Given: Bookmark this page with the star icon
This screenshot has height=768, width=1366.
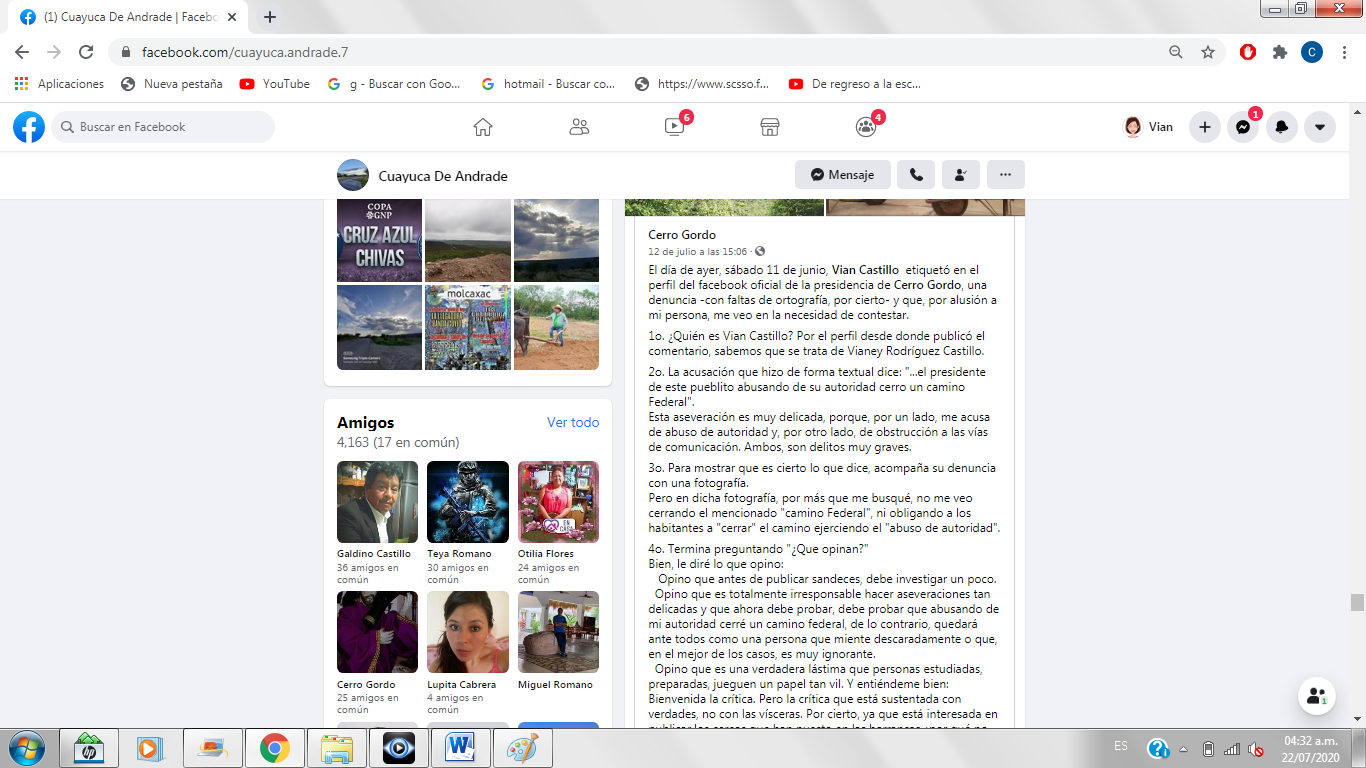Looking at the screenshot, I should tap(1208, 52).
